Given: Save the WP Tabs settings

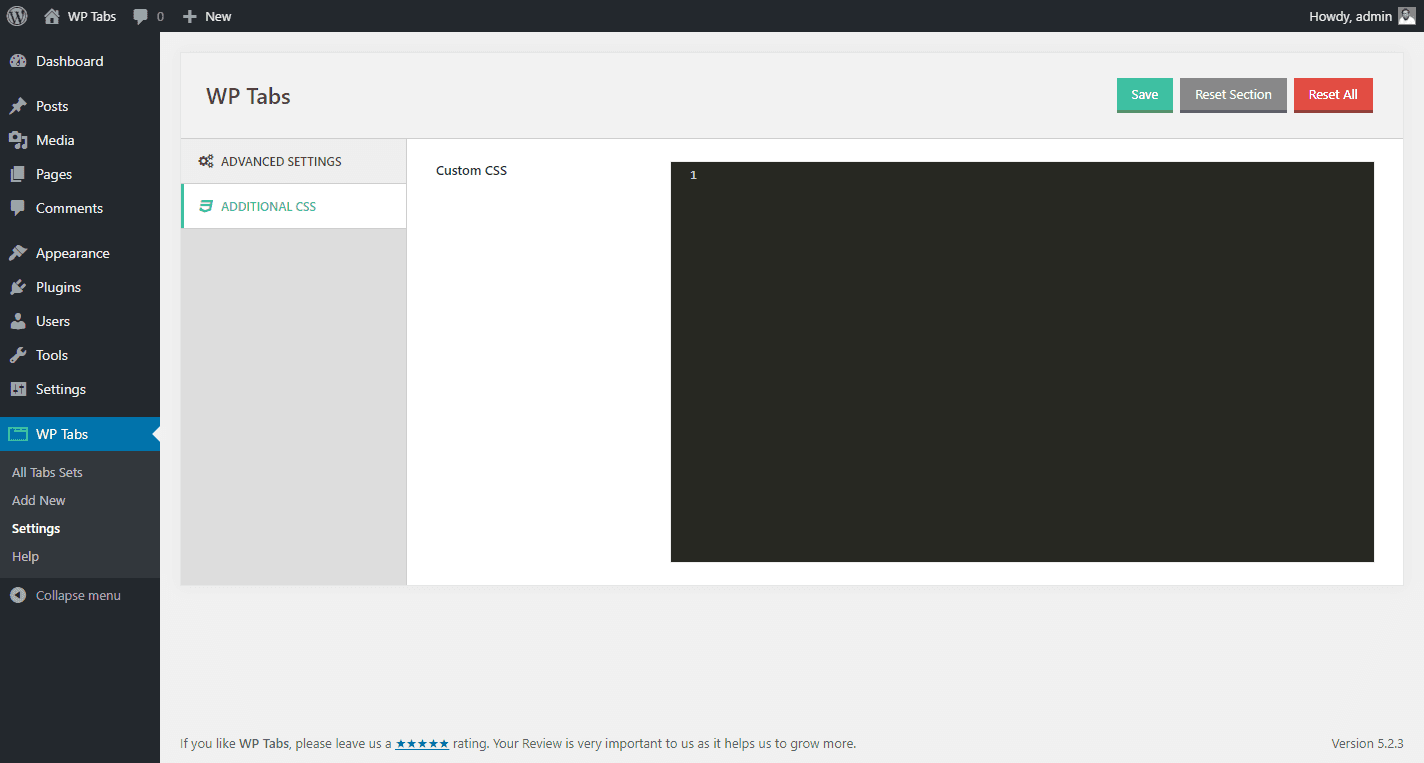Looking at the screenshot, I should coord(1145,95).
